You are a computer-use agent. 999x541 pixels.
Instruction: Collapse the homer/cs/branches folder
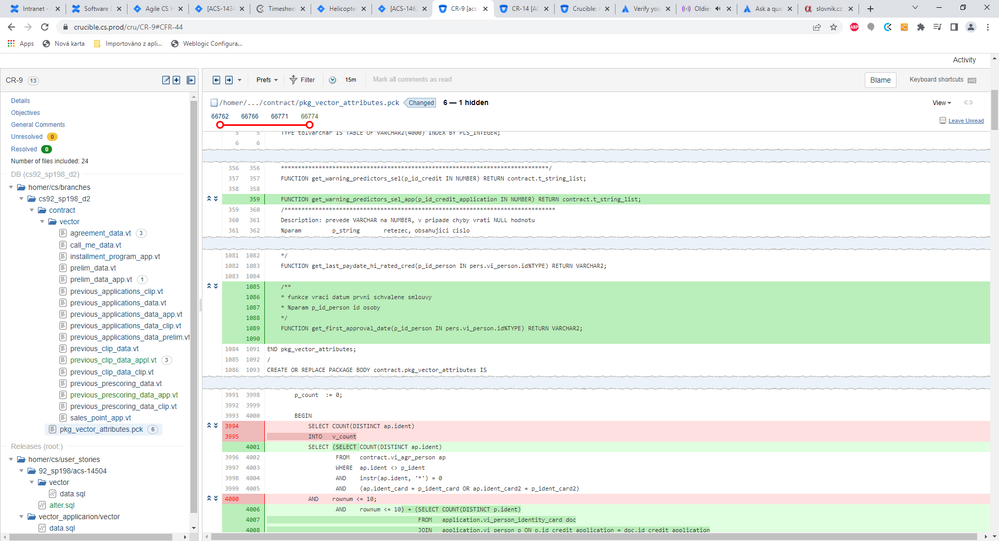click(x=11, y=187)
